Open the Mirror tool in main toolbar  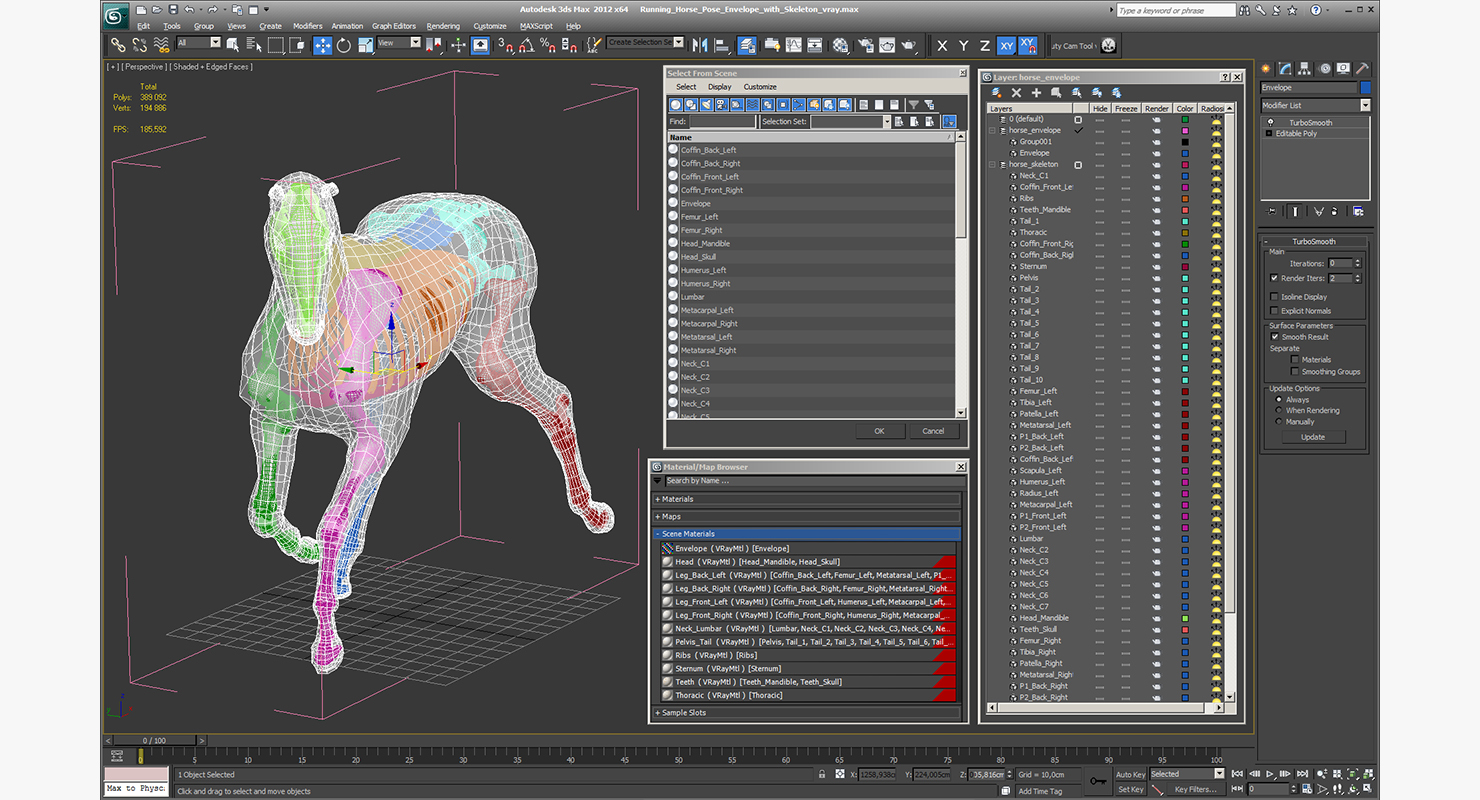pos(699,45)
